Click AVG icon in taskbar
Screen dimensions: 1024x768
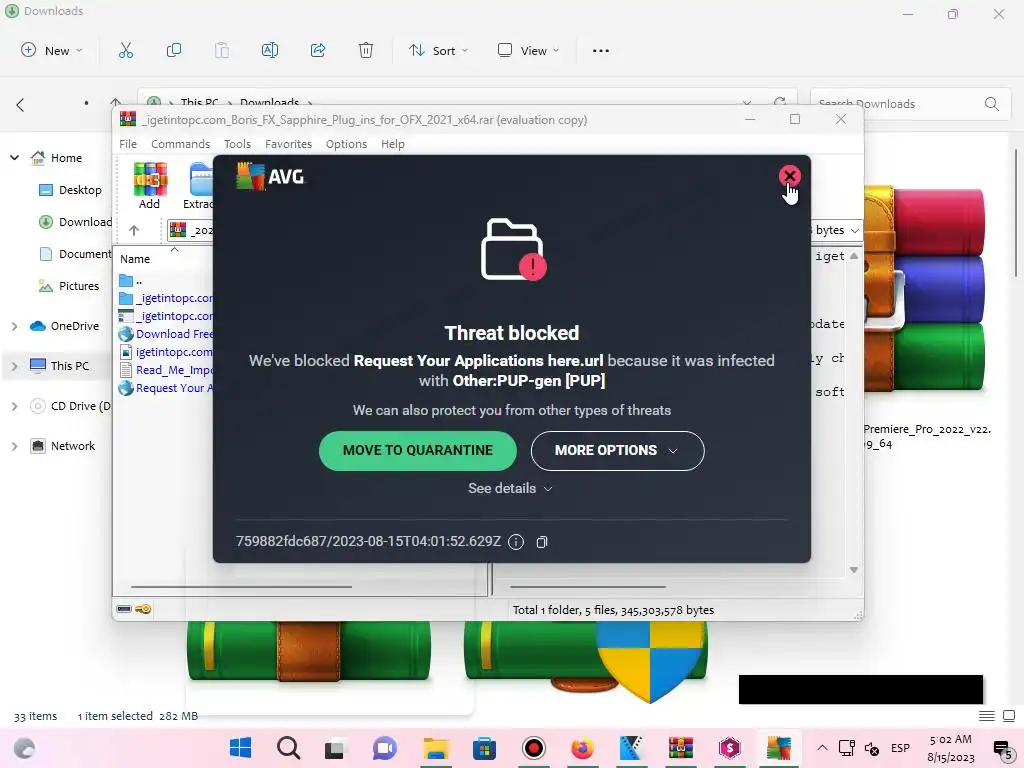(778, 748)
